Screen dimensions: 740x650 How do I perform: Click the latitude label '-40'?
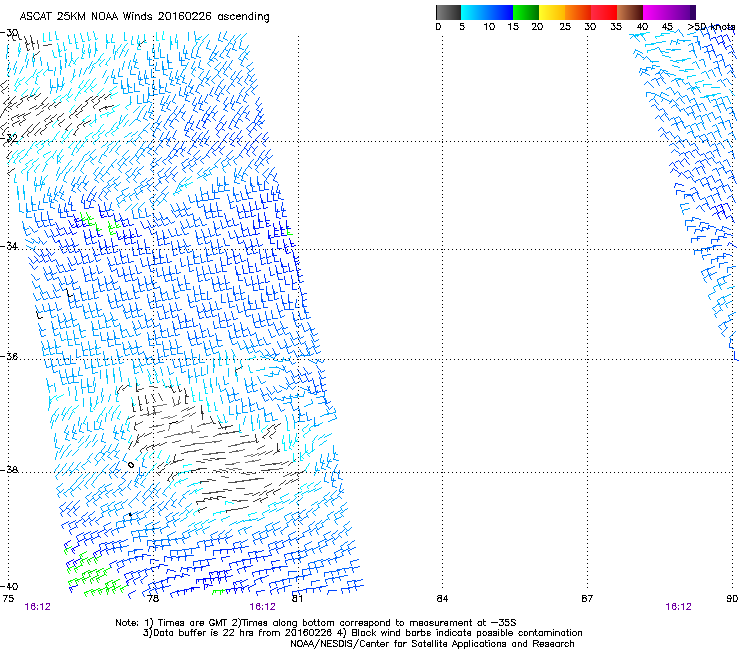coord(9,586)
